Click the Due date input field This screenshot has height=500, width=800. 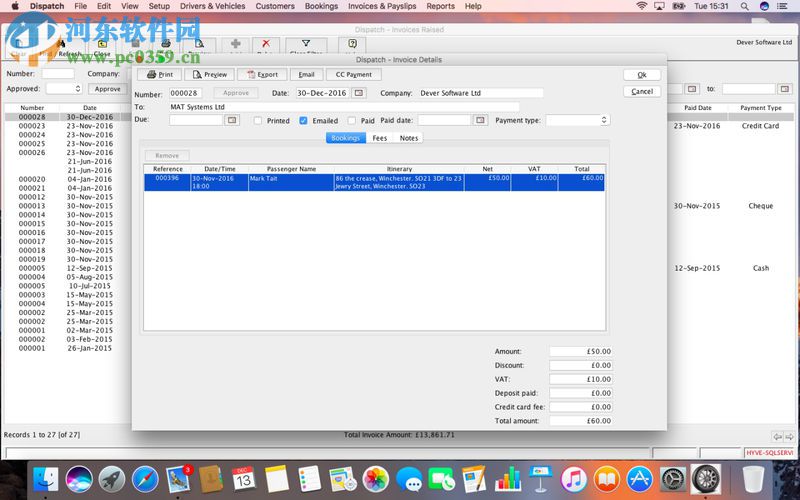tap(196, 120)
